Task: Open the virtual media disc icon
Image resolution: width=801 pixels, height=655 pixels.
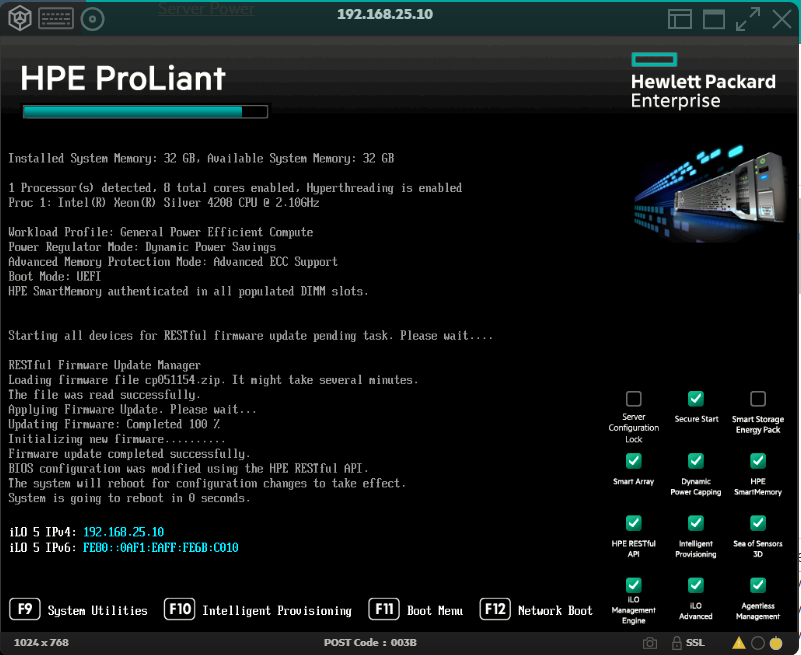Action: click(x=92, y=20)
